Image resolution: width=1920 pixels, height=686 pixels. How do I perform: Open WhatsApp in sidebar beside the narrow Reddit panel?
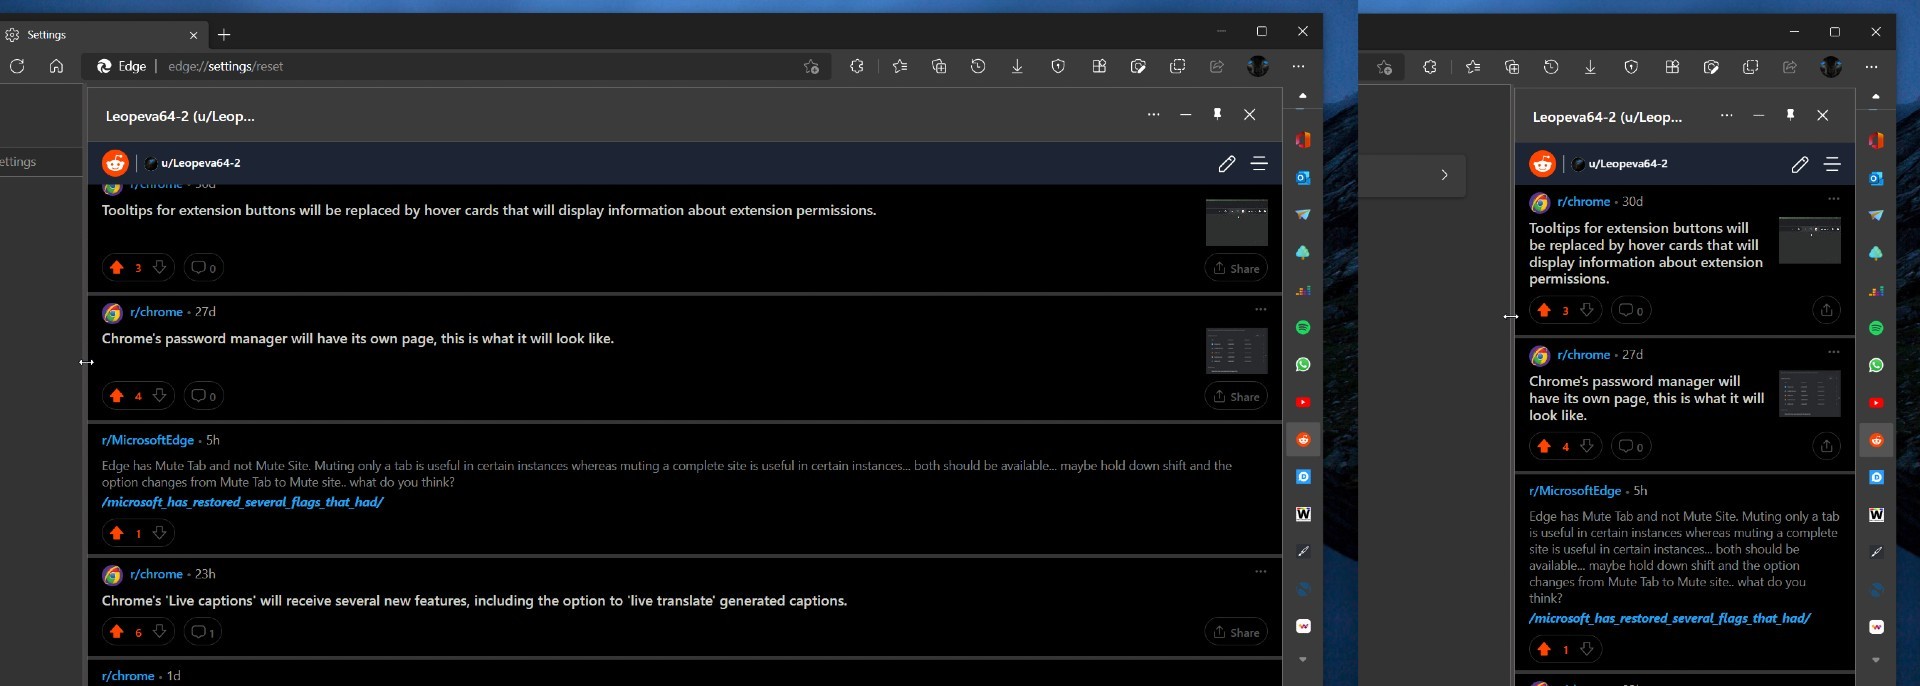1875,366
